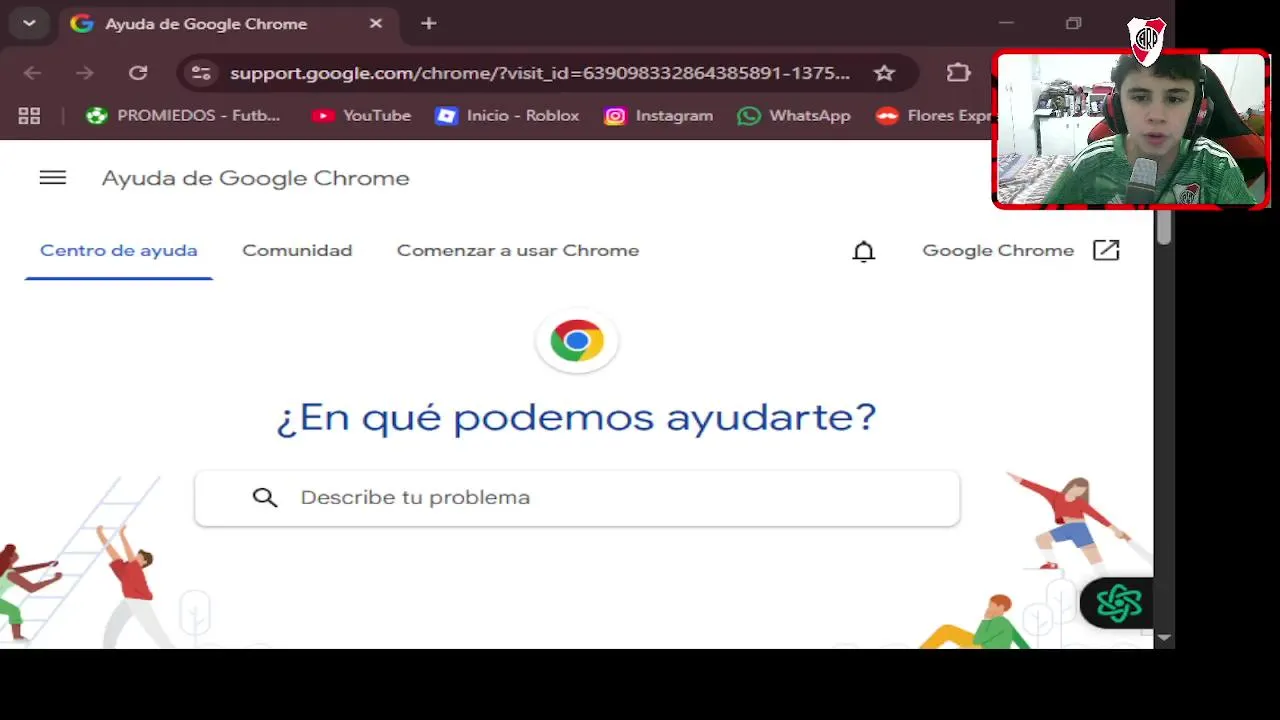Click the ¿En qué podemos ayudarte? heading
Image resolution: width=1280 pixels, height=720 pixels.
577,417
